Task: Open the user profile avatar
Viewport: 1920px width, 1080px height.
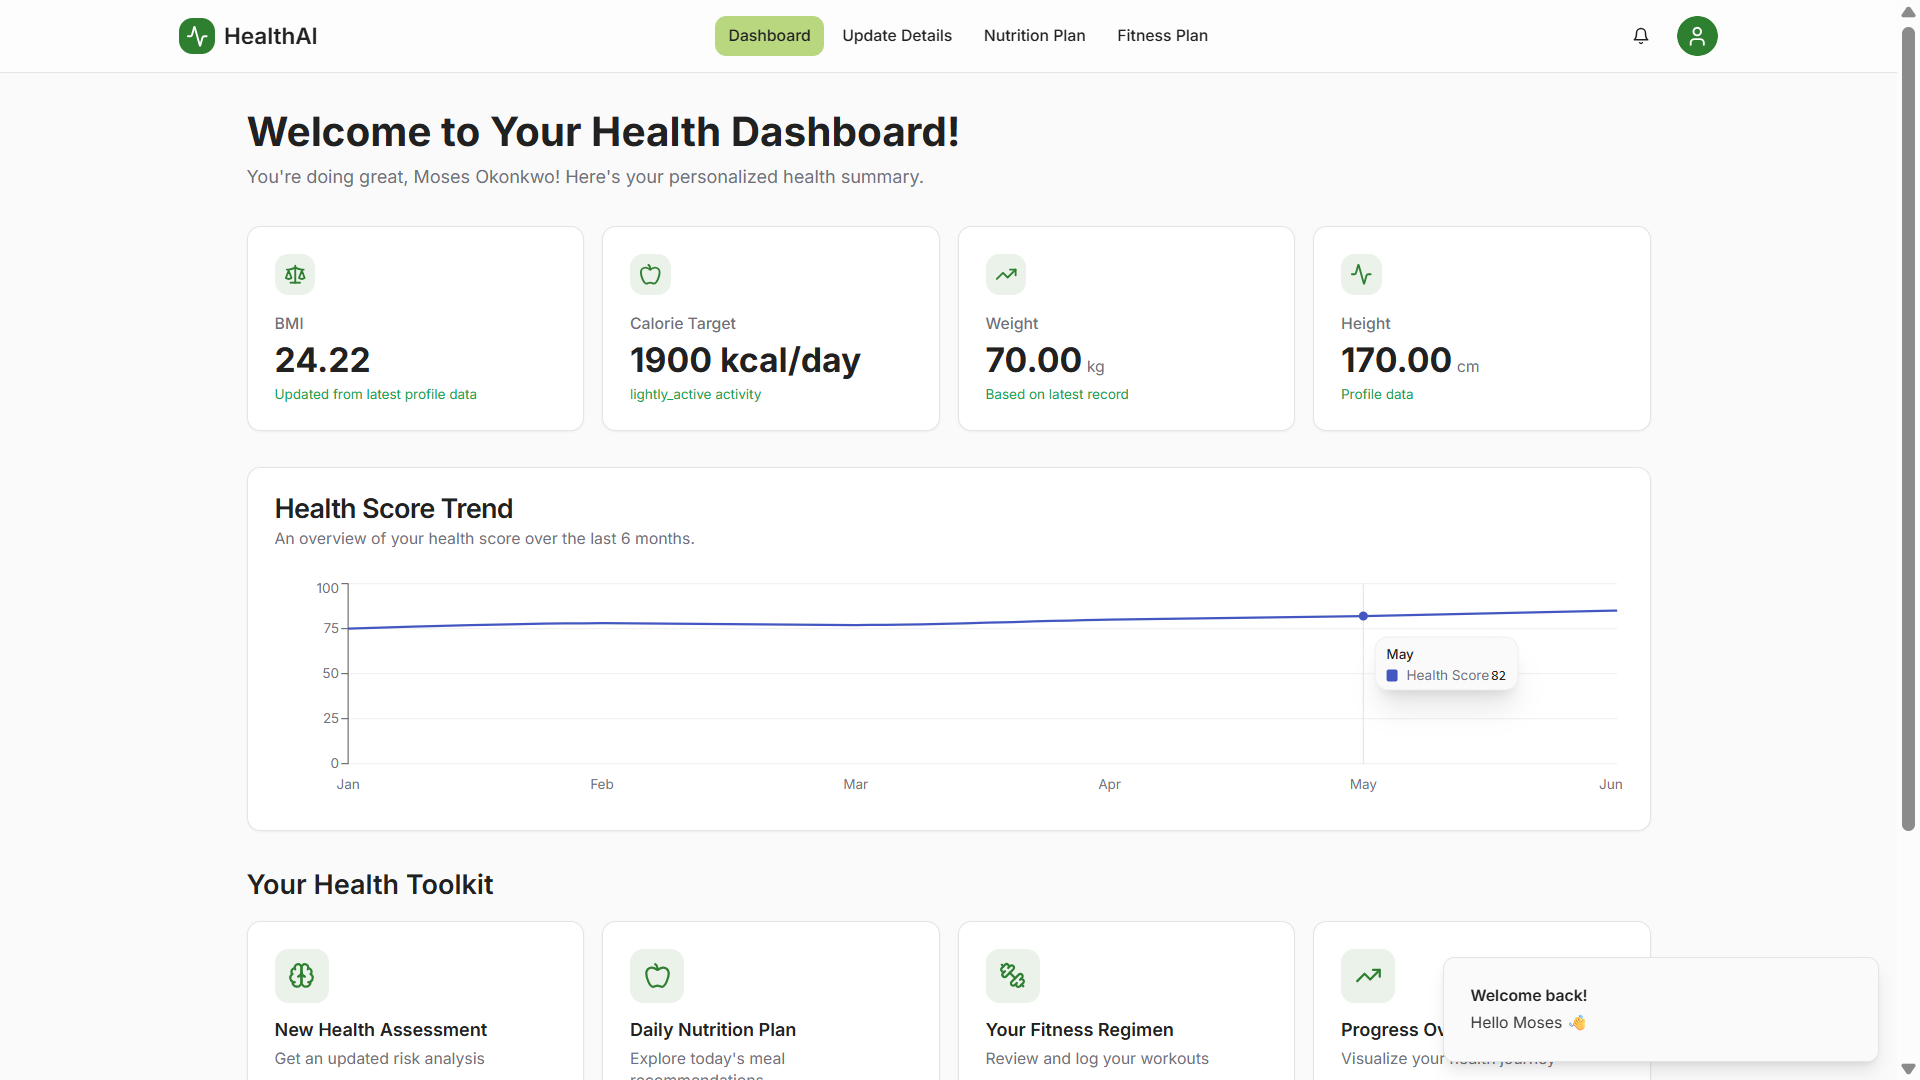Action: coord(1697,36)
